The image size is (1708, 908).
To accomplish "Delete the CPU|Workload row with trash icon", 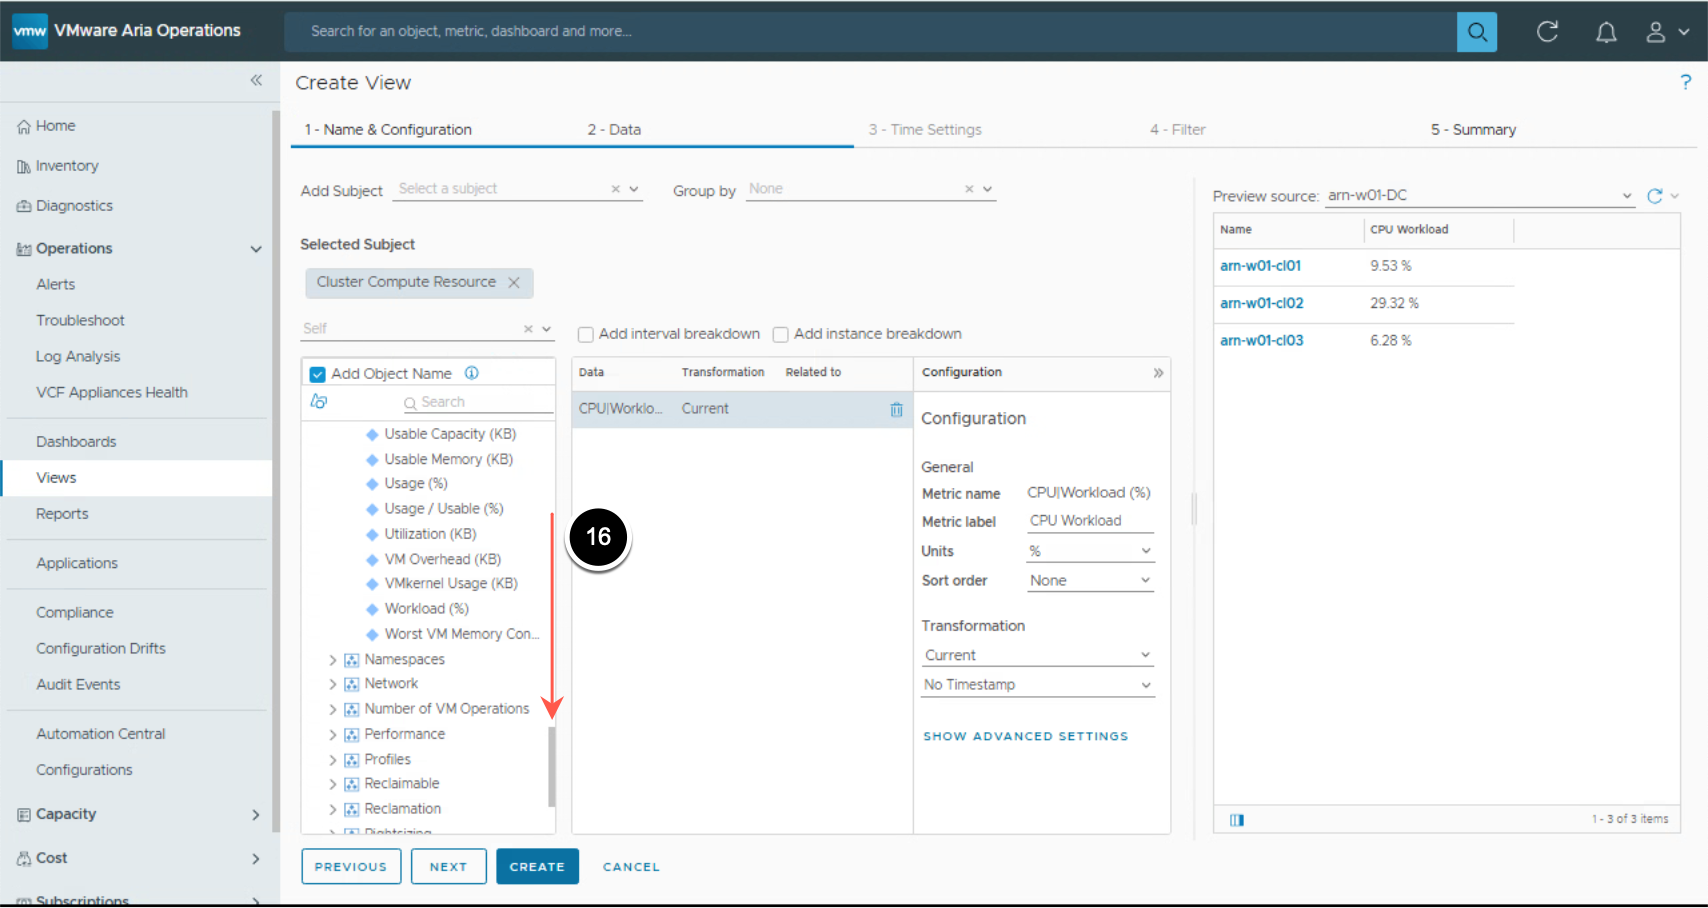I will coord(896,409).
